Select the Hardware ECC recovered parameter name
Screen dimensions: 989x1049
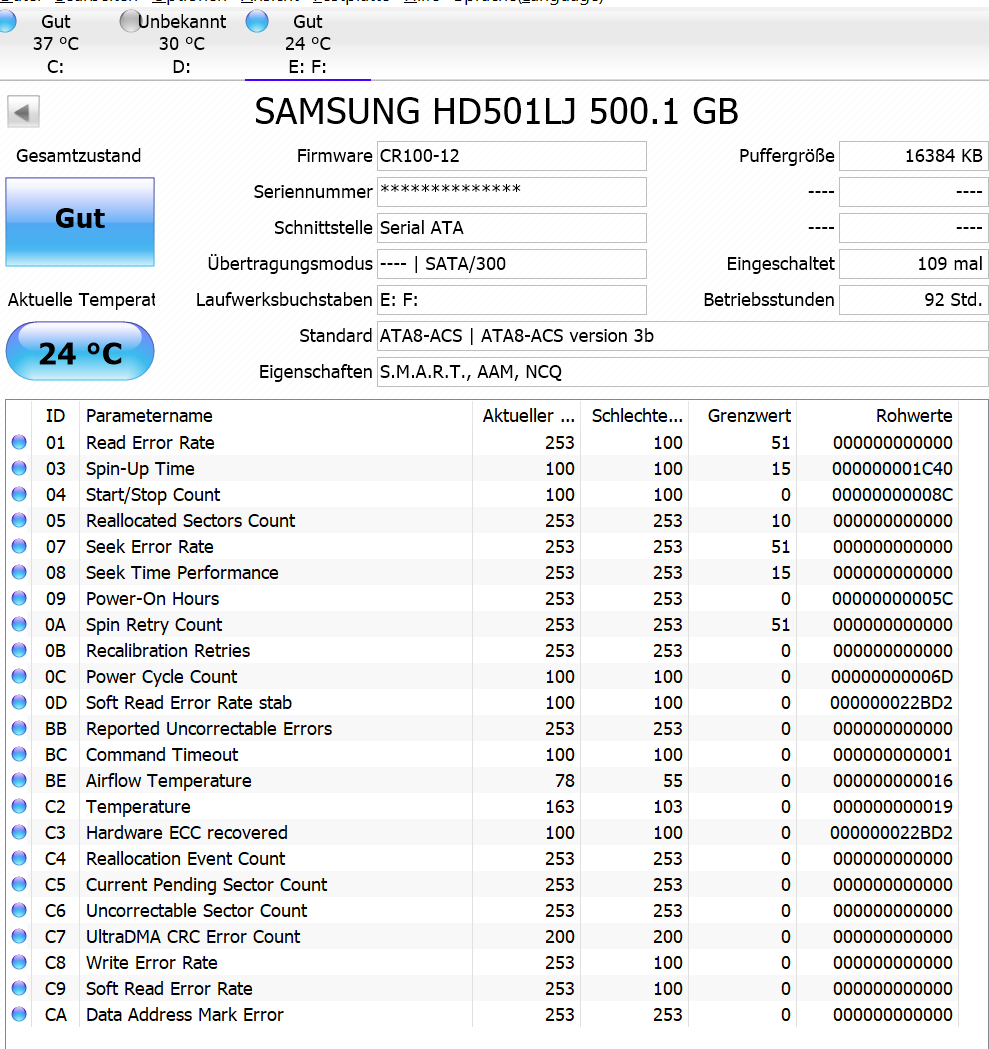tap(186, 833)
